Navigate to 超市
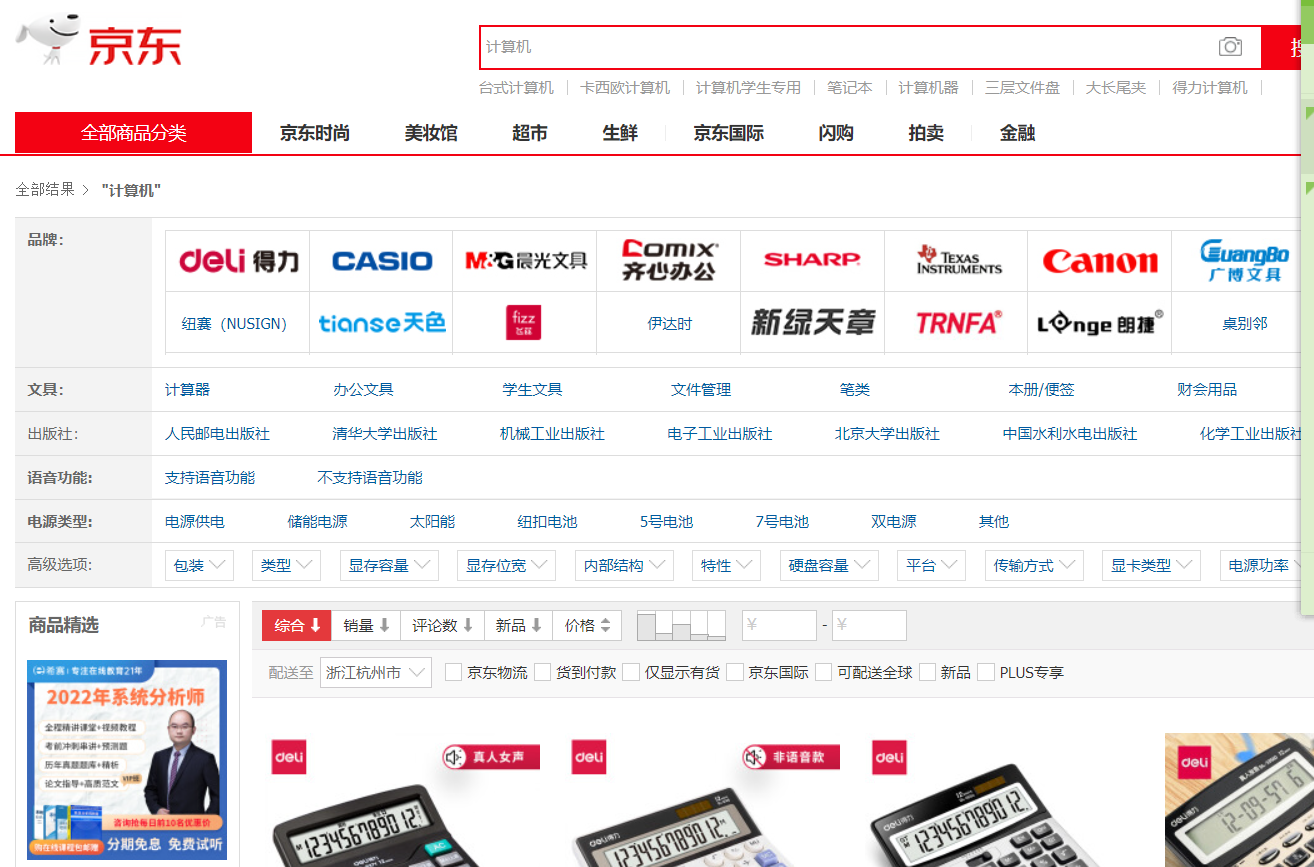This screenshot has height=867, width=1314. click(x=530, y=133)
